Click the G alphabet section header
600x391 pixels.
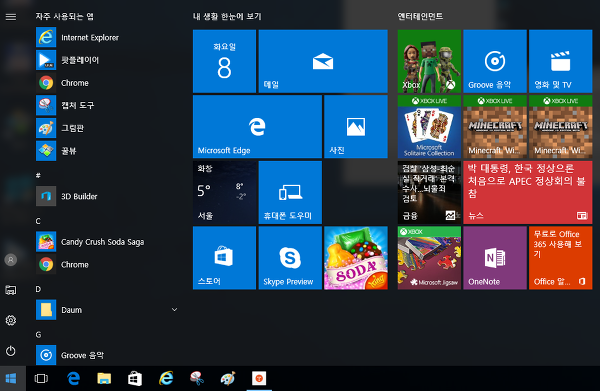[x=38, y=334]
